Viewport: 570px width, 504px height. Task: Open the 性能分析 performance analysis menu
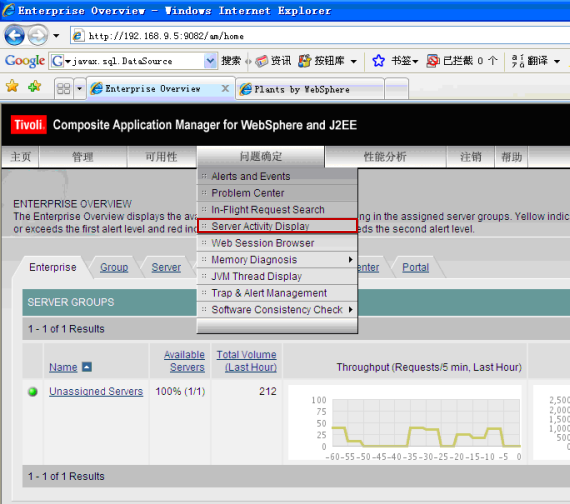click(x=385, y=157)
